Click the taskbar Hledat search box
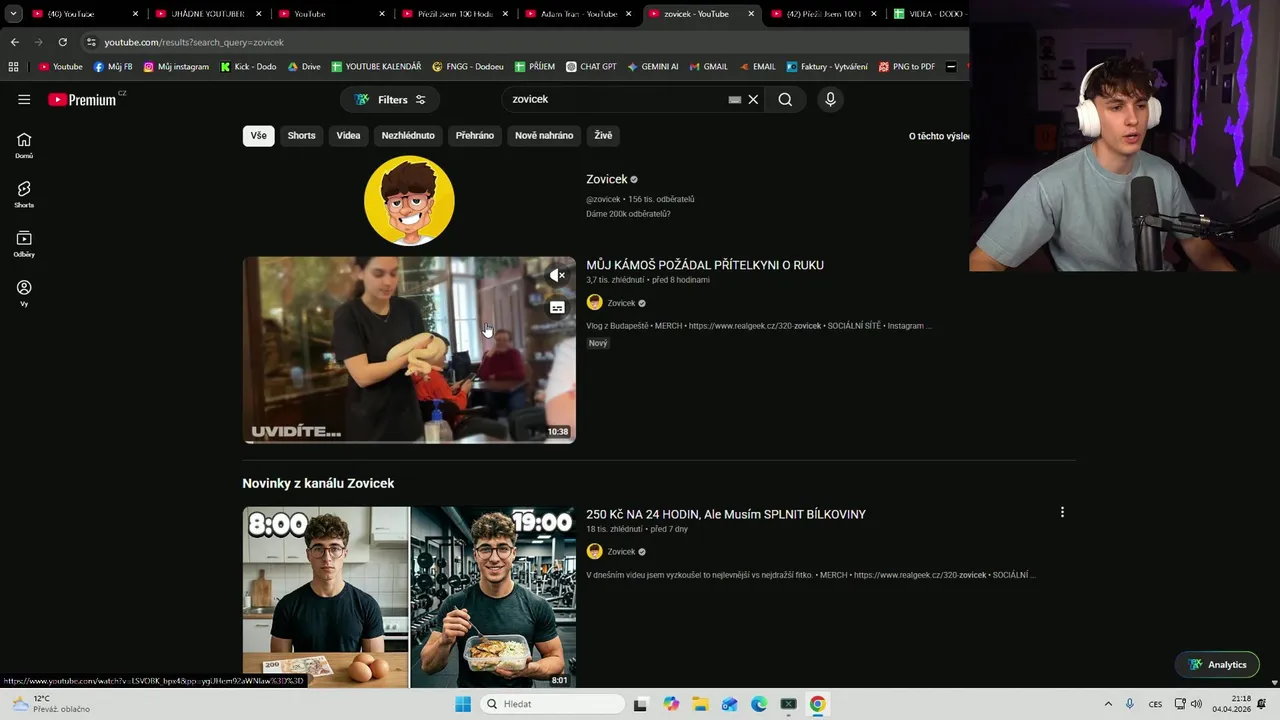 552,704
